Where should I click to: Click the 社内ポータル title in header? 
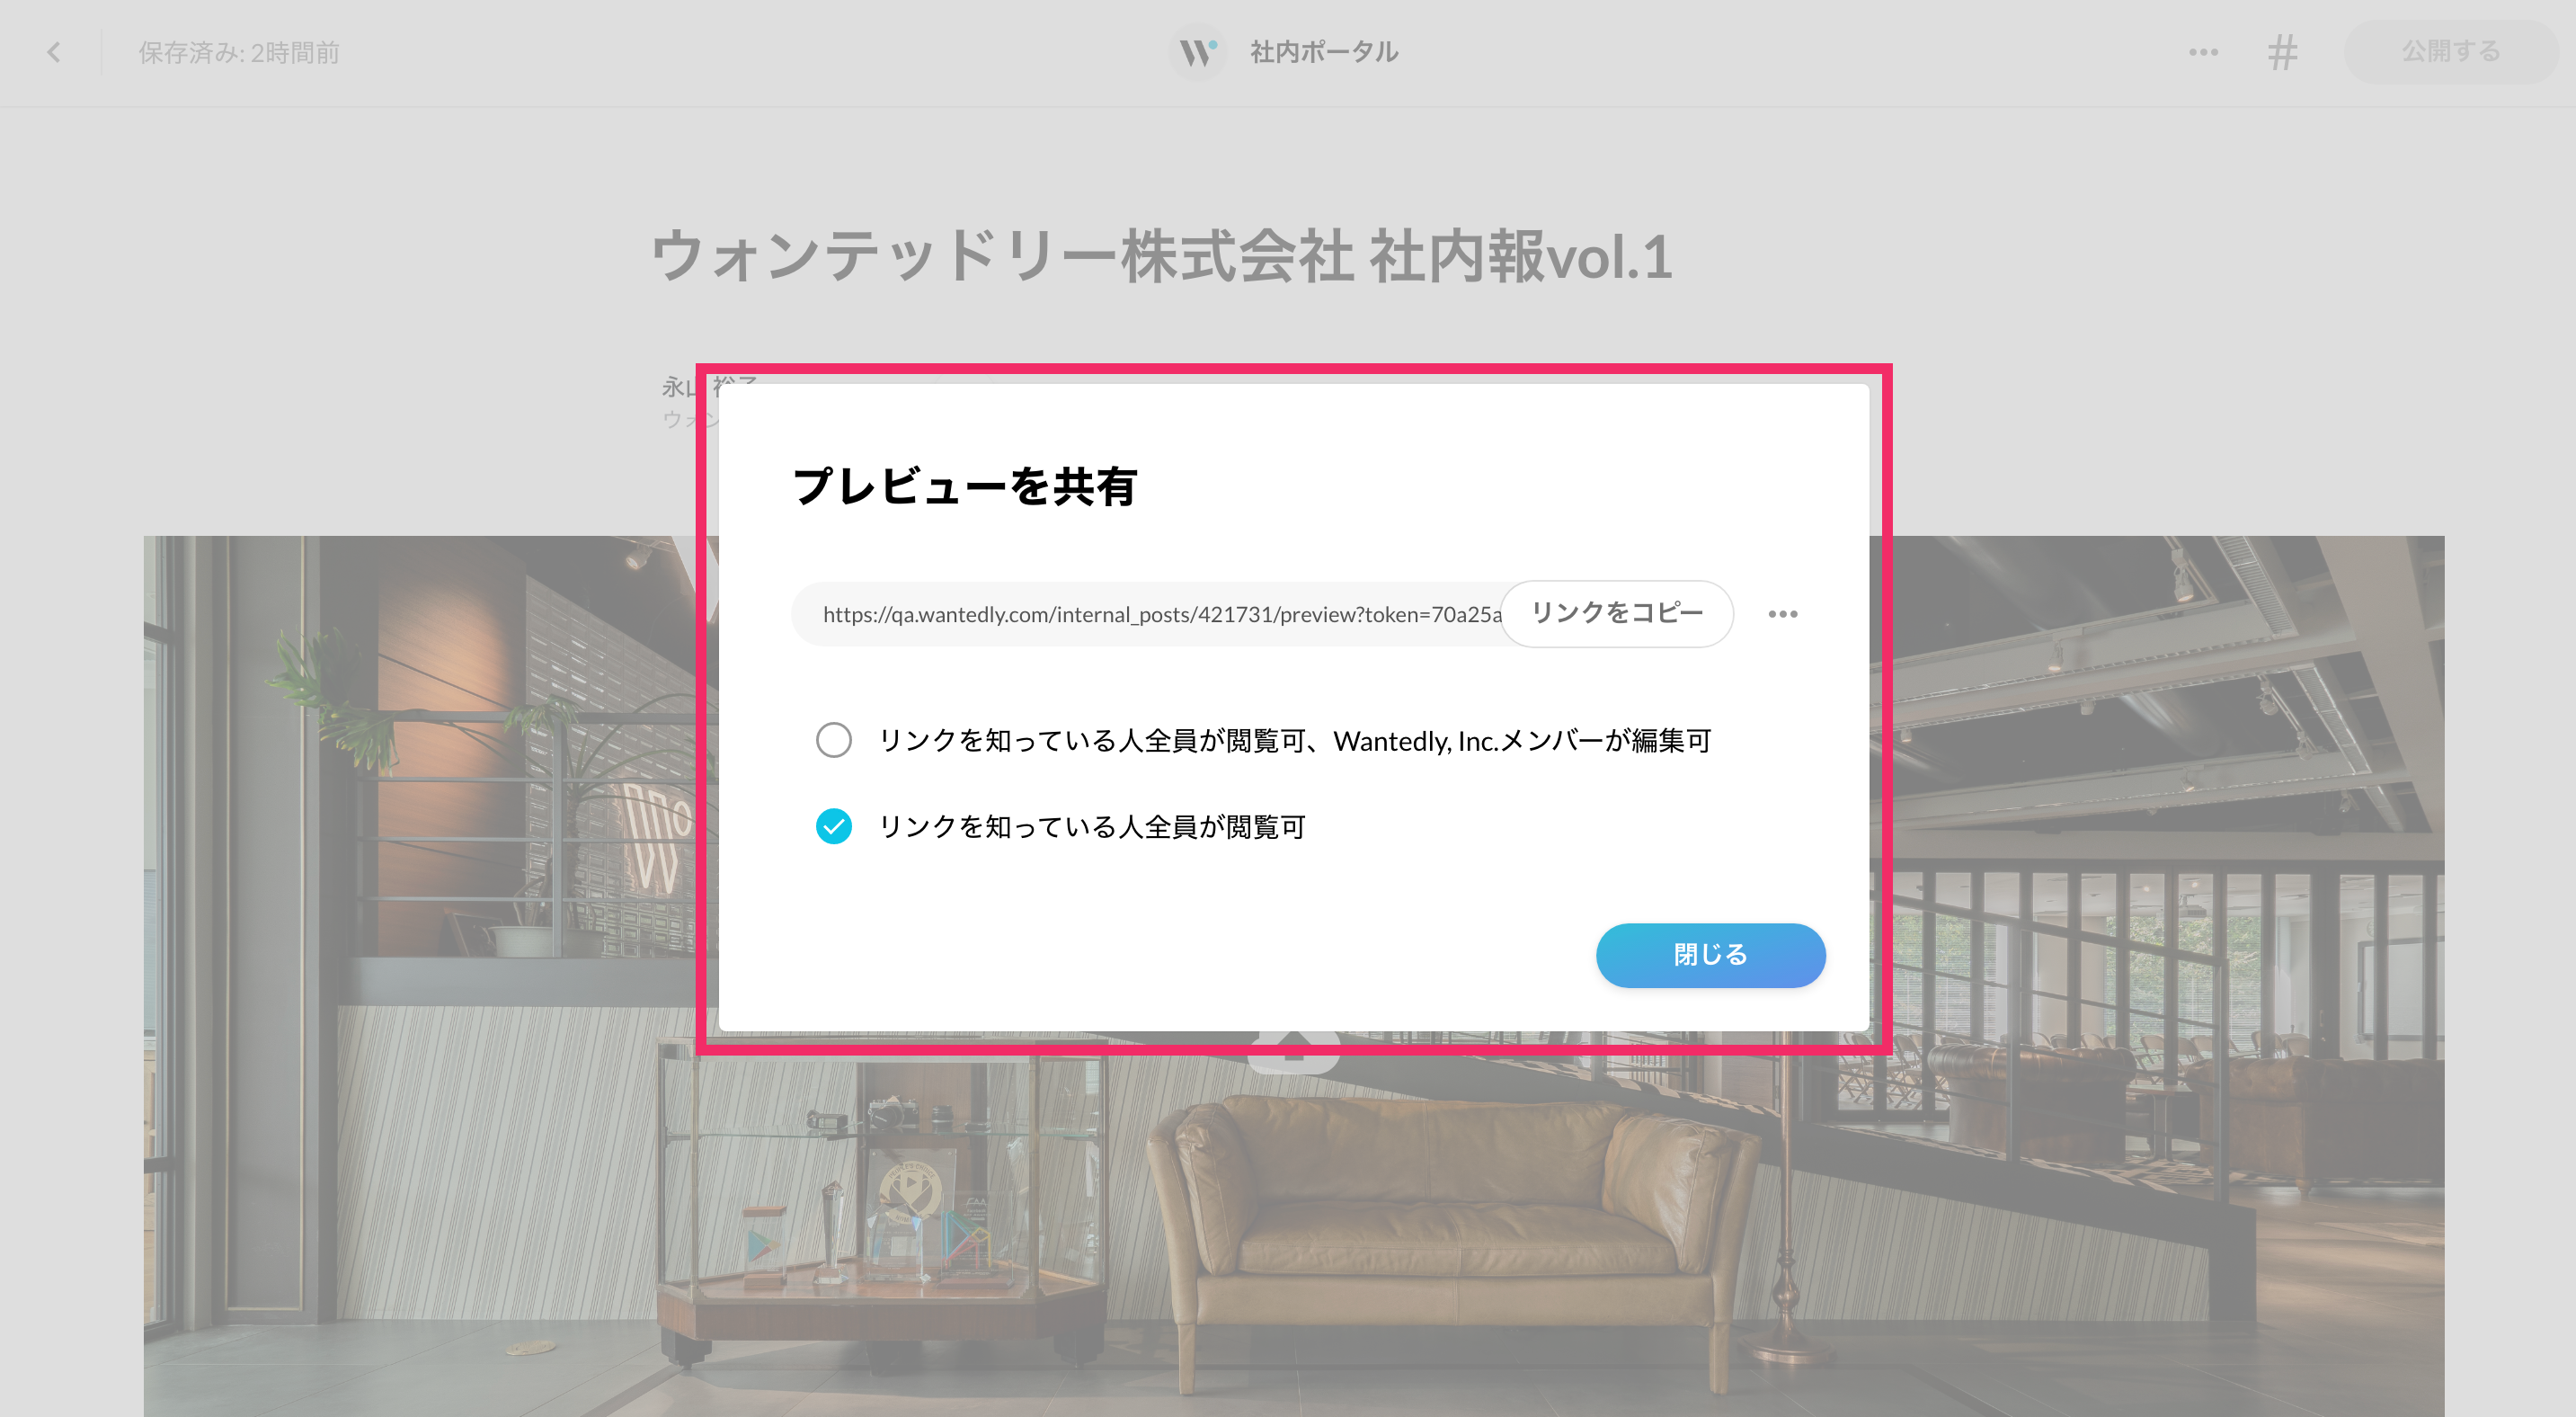pyautogui.click(x=1323, y=52)
